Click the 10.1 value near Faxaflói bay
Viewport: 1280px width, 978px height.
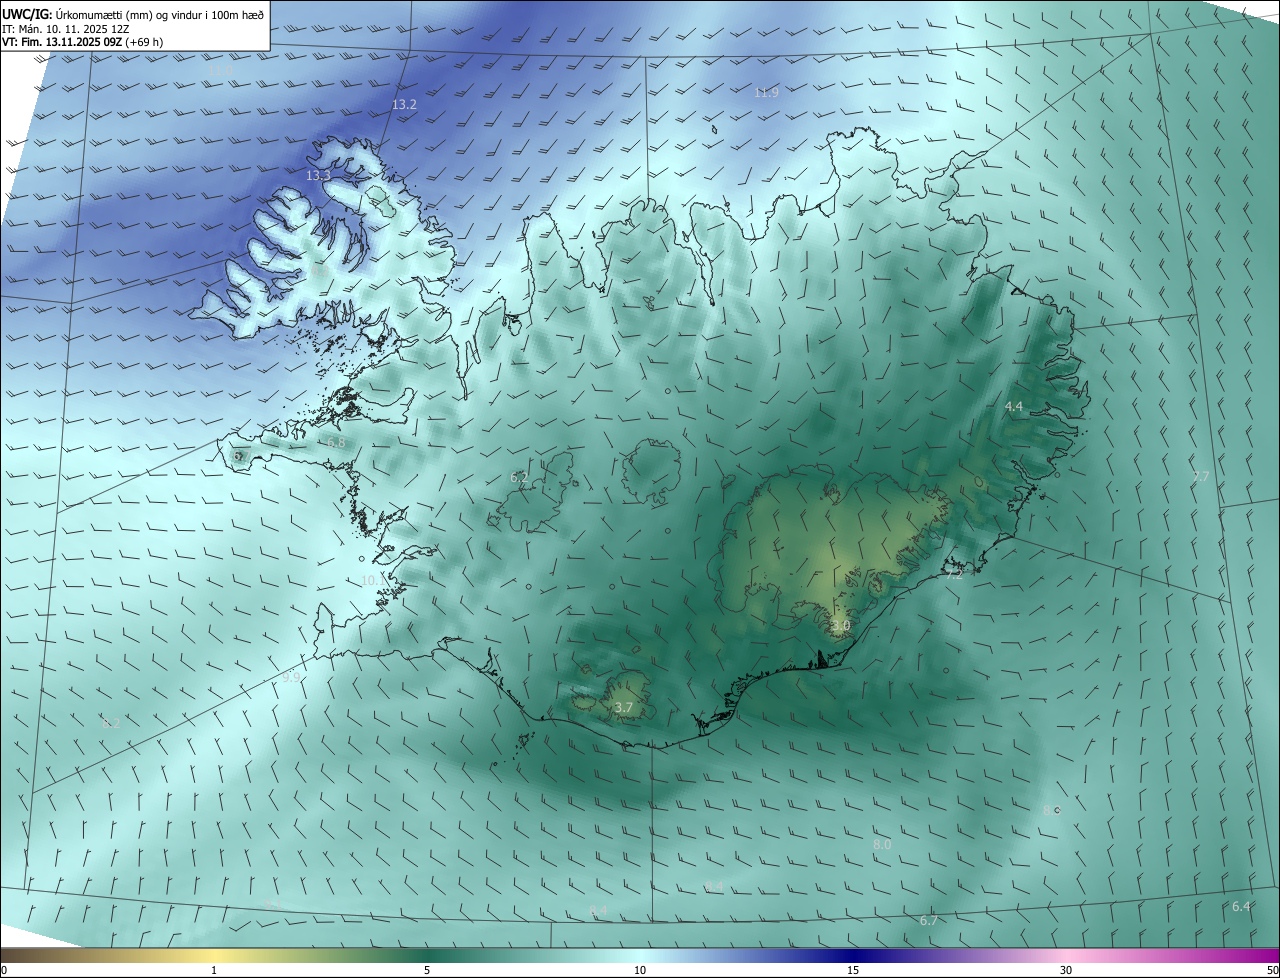[x=373, y=580]
